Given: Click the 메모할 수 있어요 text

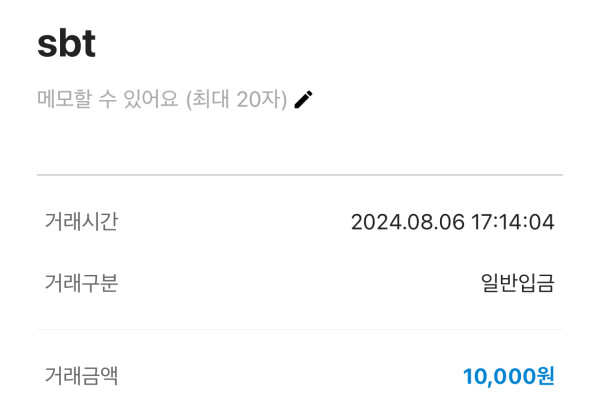Looking at the screenshot, I should pyautogui.click(x=108, y=100).
